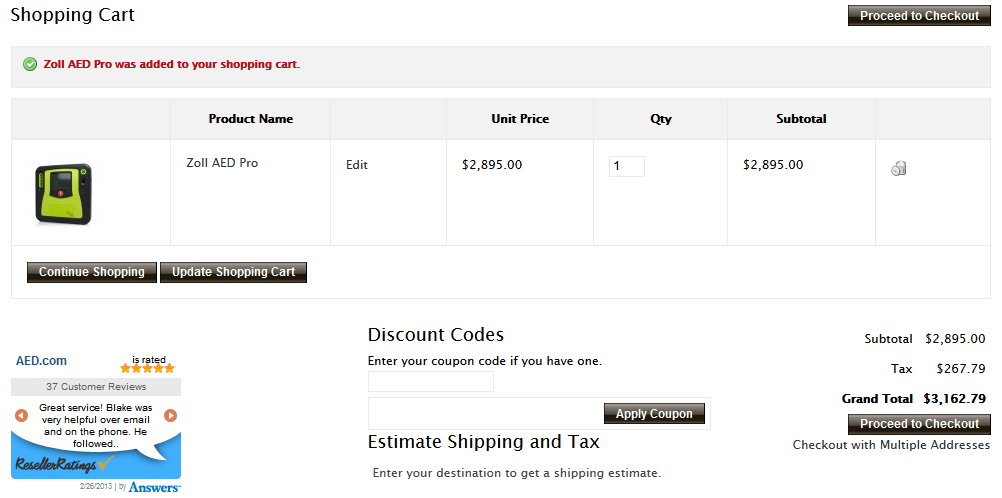Click the coupon code text field
The width and height of the screenshot is (1002, 498).
431,381
